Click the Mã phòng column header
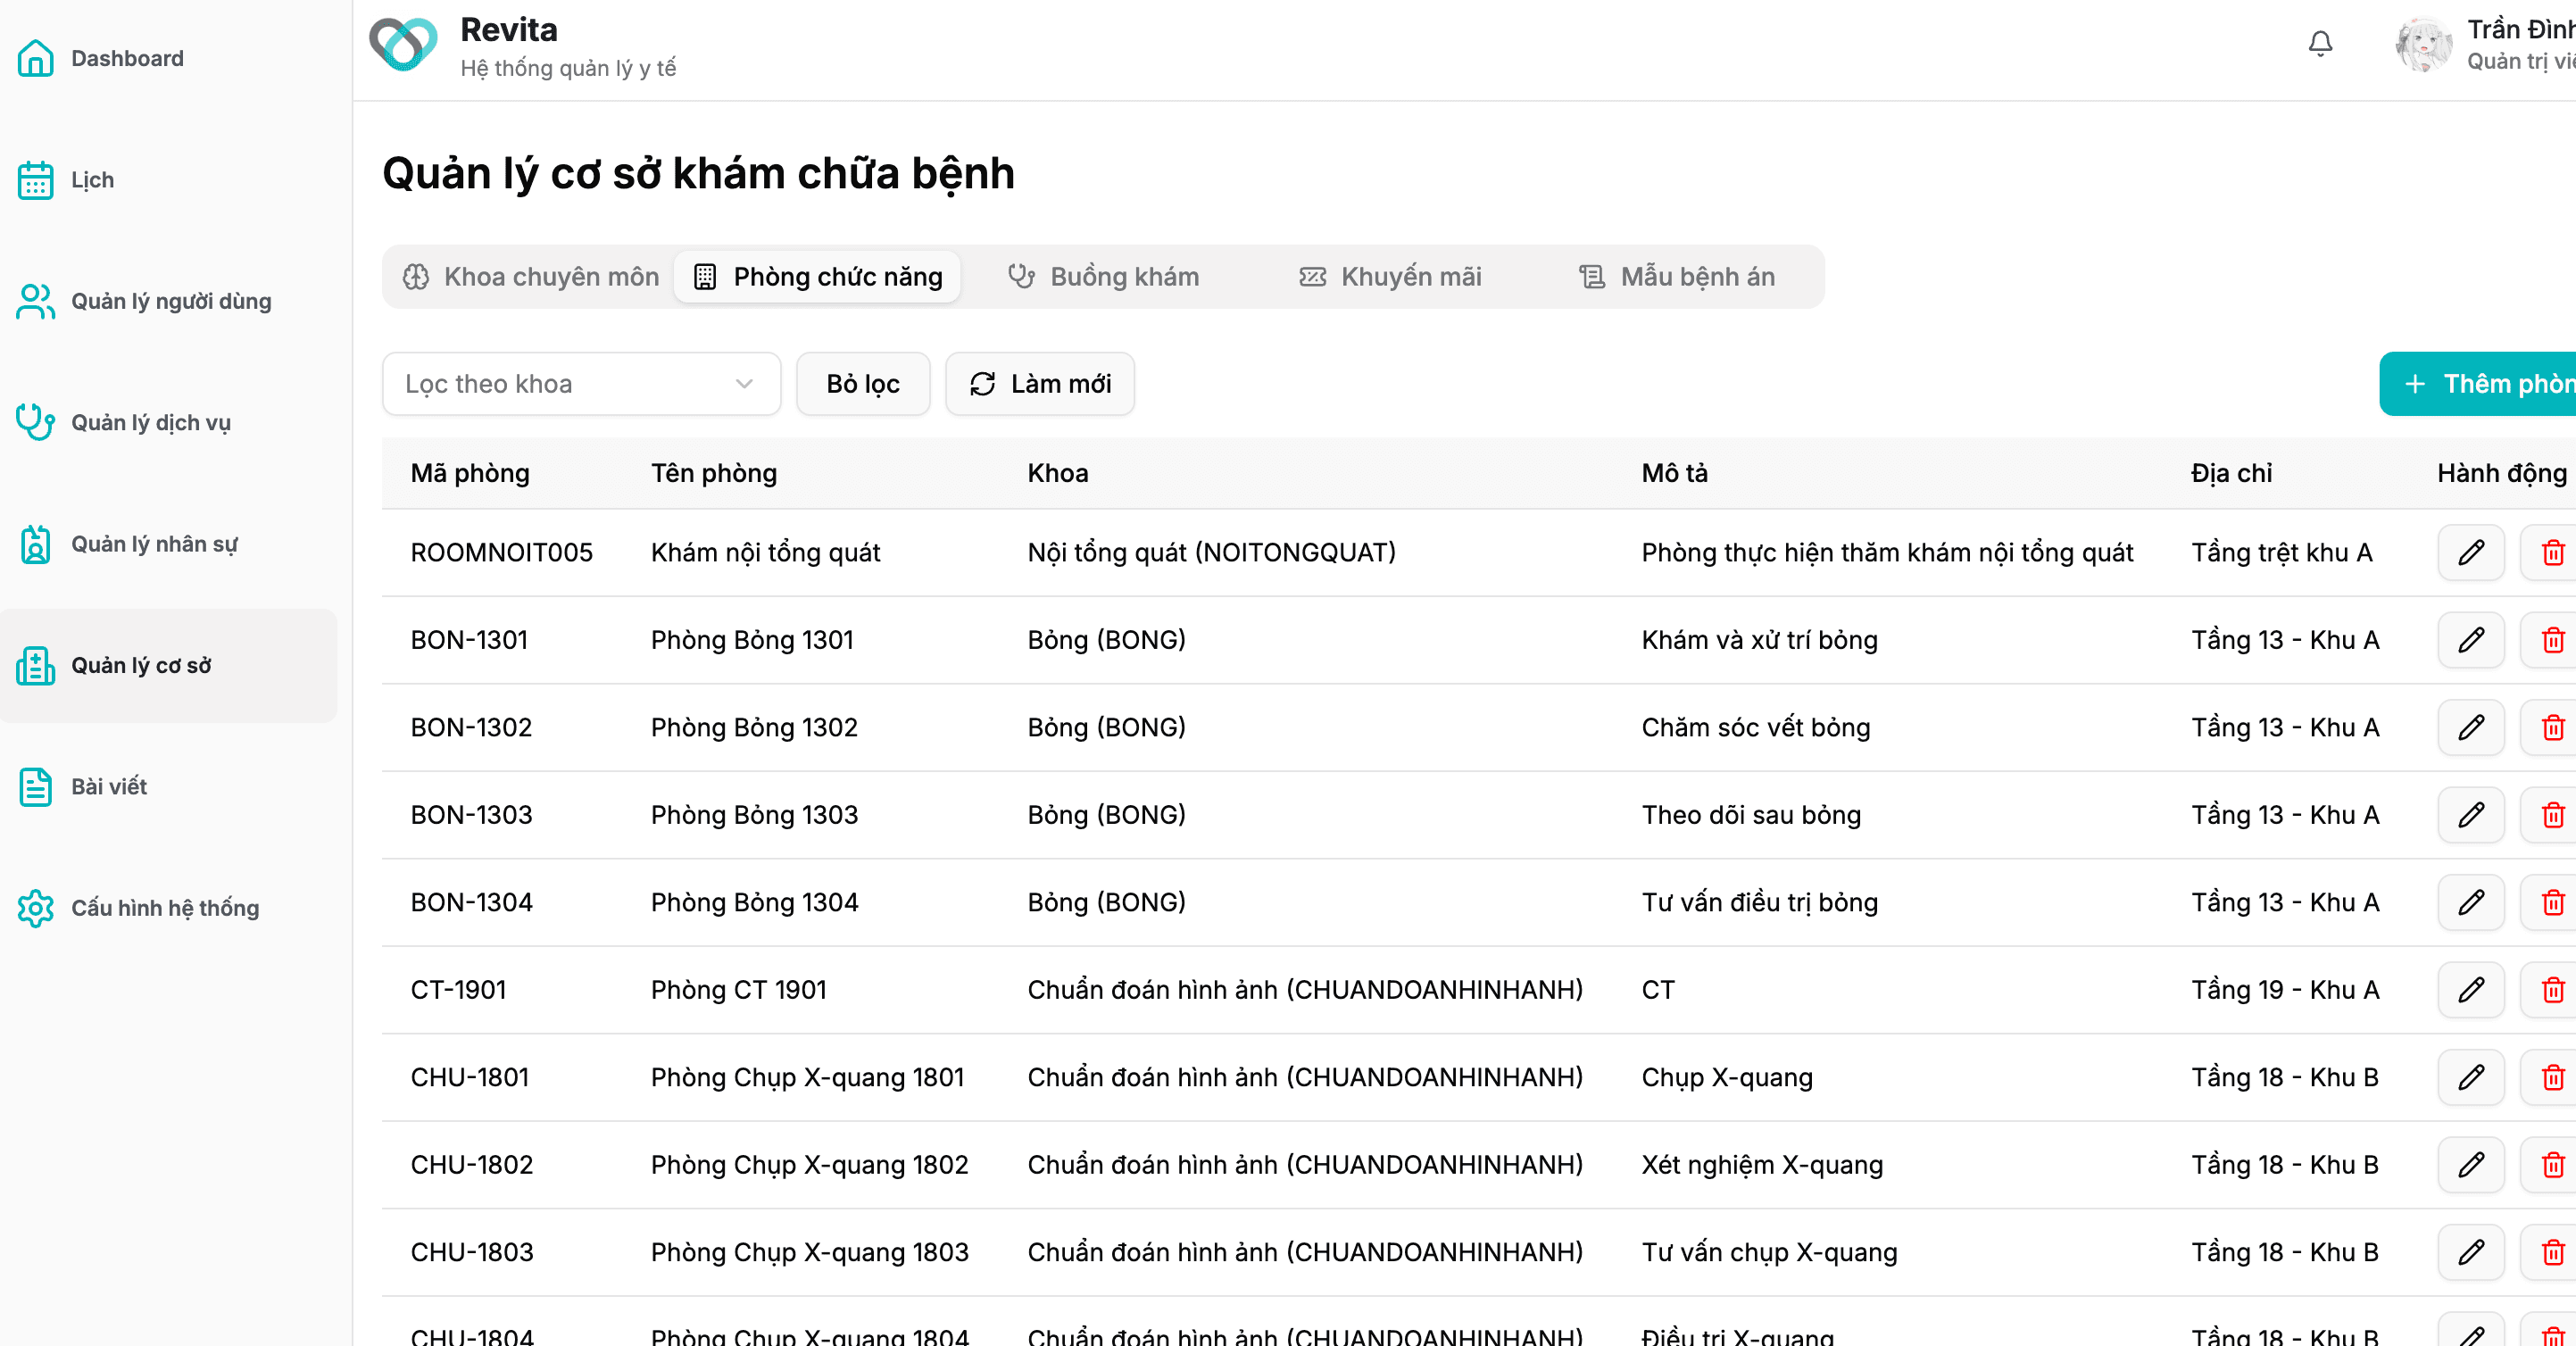The image size is (2576, 1346). click(470, 473)
